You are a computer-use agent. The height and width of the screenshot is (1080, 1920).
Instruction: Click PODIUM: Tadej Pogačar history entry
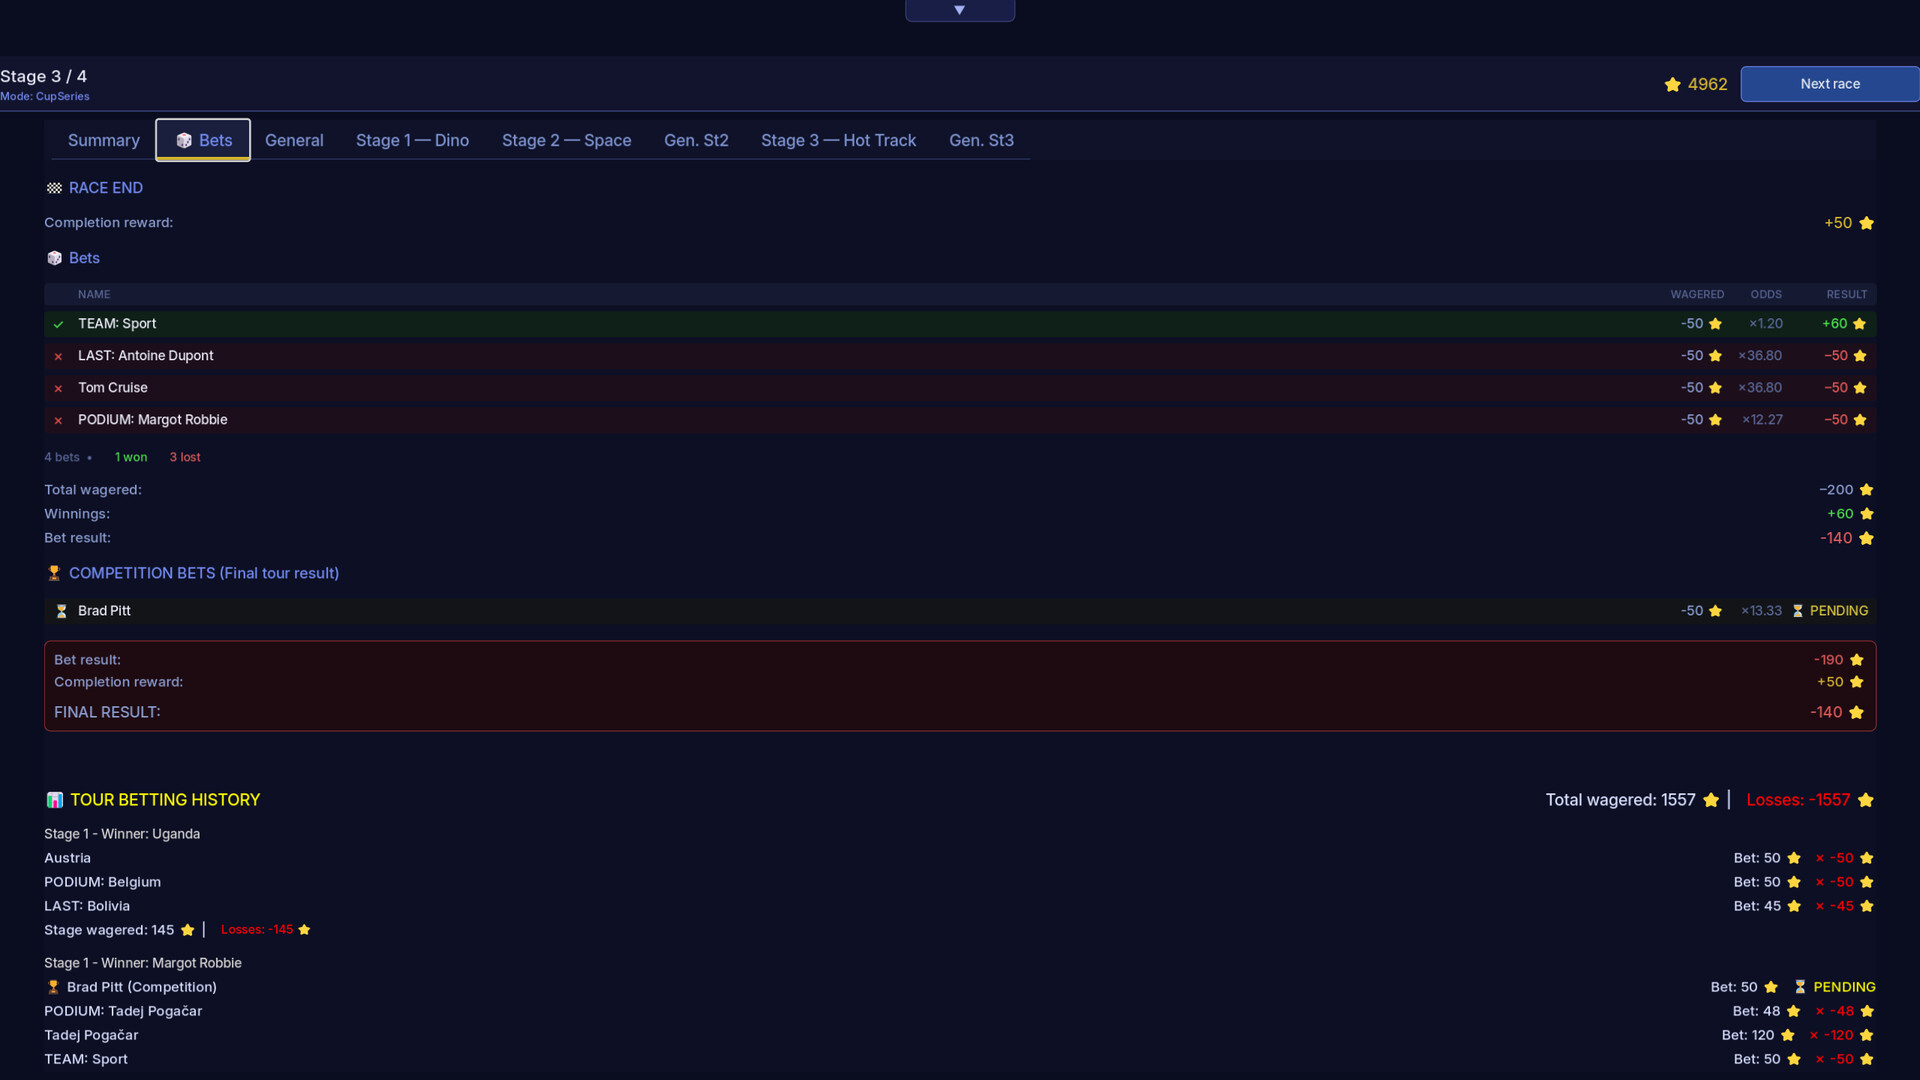[123, 1011]
